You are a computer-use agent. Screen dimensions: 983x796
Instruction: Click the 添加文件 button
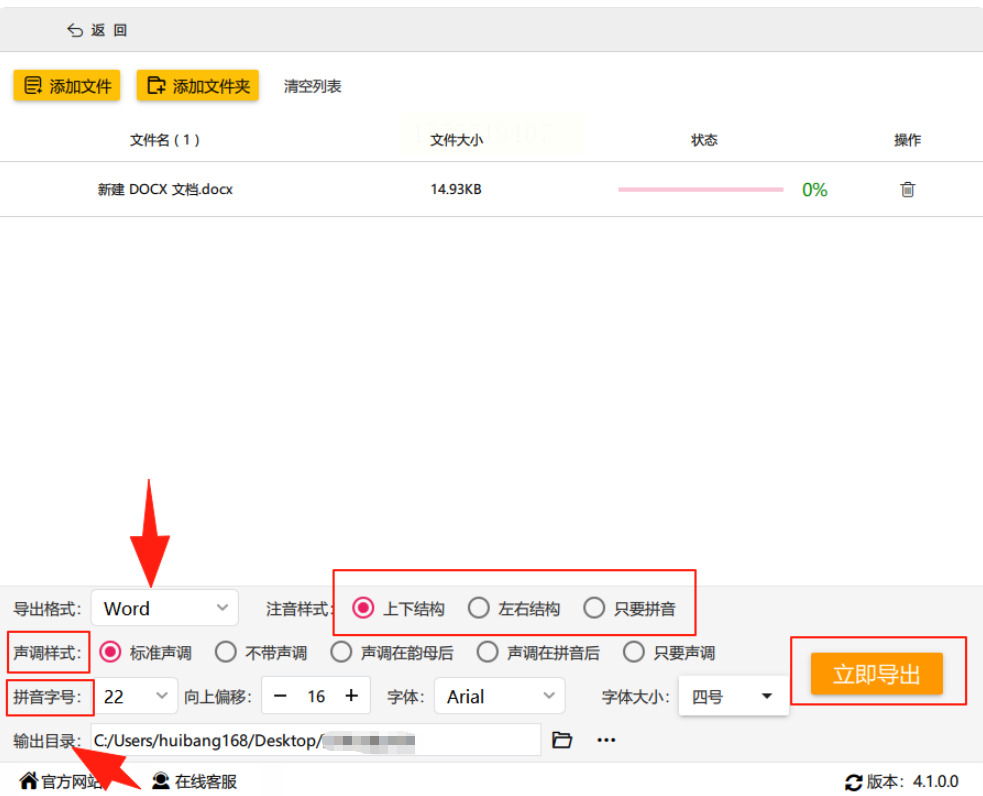(x=67, y=86)
